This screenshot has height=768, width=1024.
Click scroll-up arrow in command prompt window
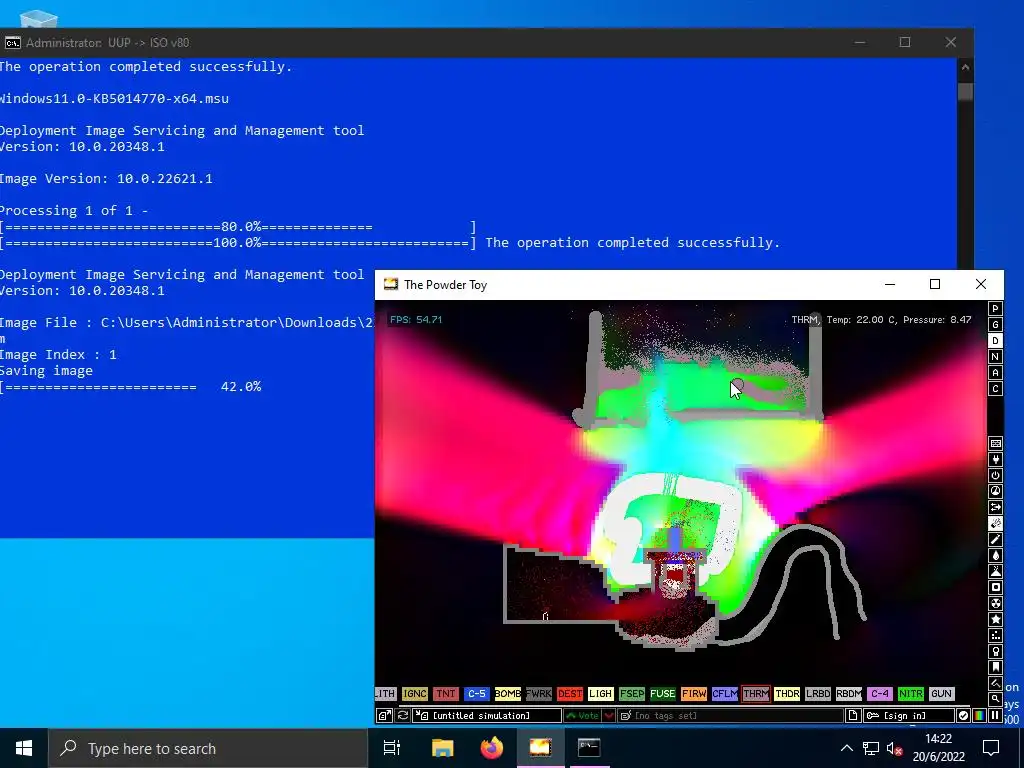coord(965,67)
